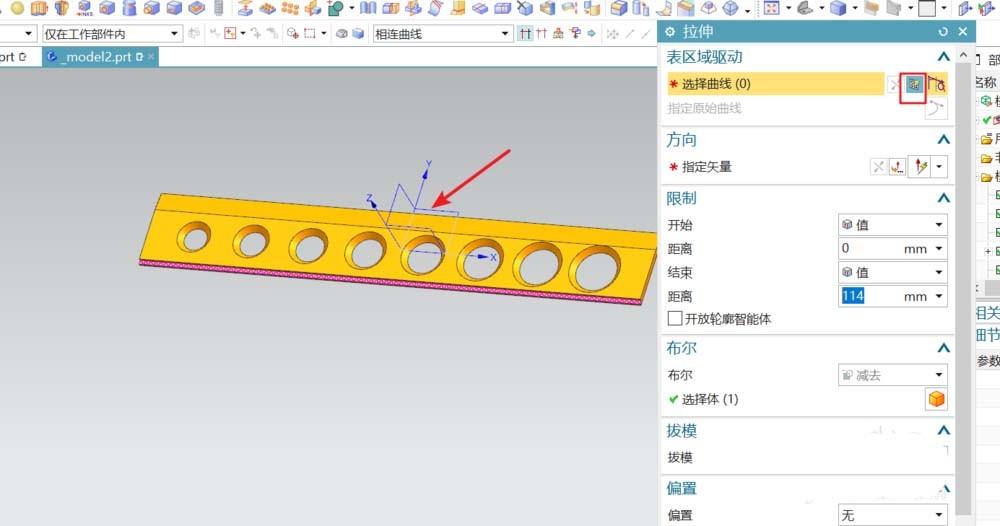
Task: Click the yellow sphere icon in top toolbar
Action: (x=18, y=8)
